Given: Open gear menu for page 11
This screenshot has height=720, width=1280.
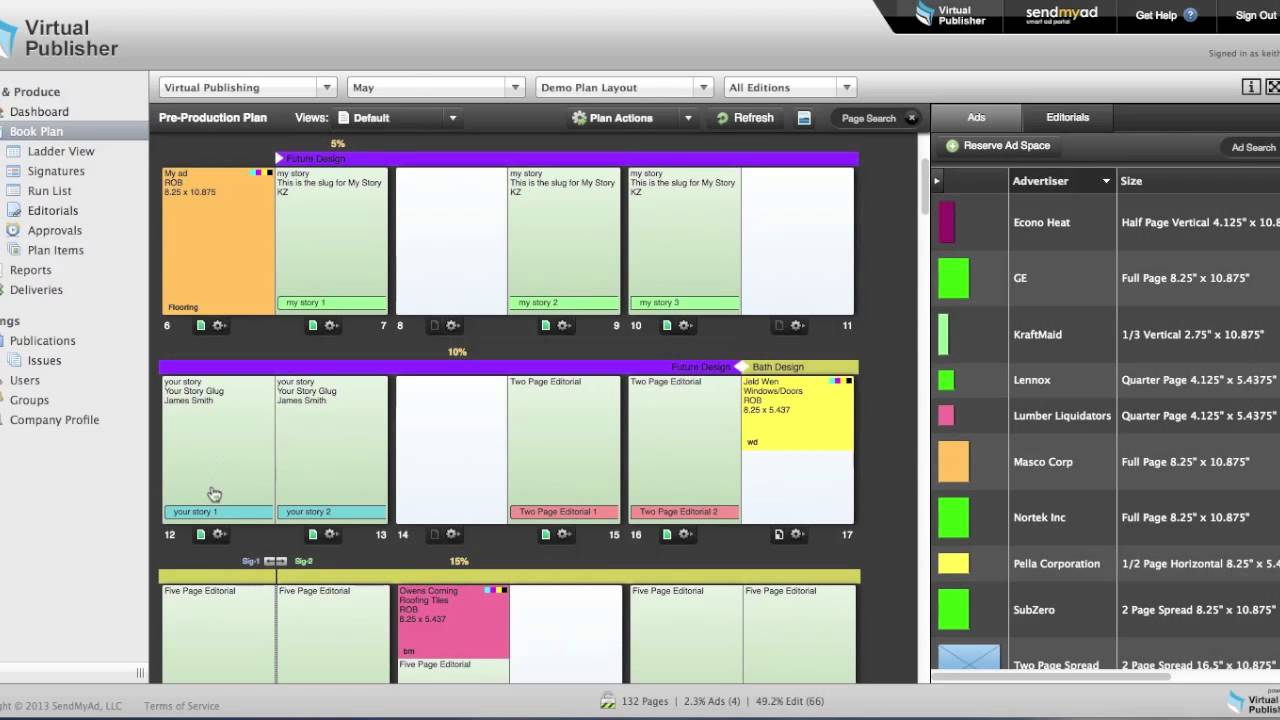Looking at the screenshot, I should pyautogui.click(x=797, y=325).
